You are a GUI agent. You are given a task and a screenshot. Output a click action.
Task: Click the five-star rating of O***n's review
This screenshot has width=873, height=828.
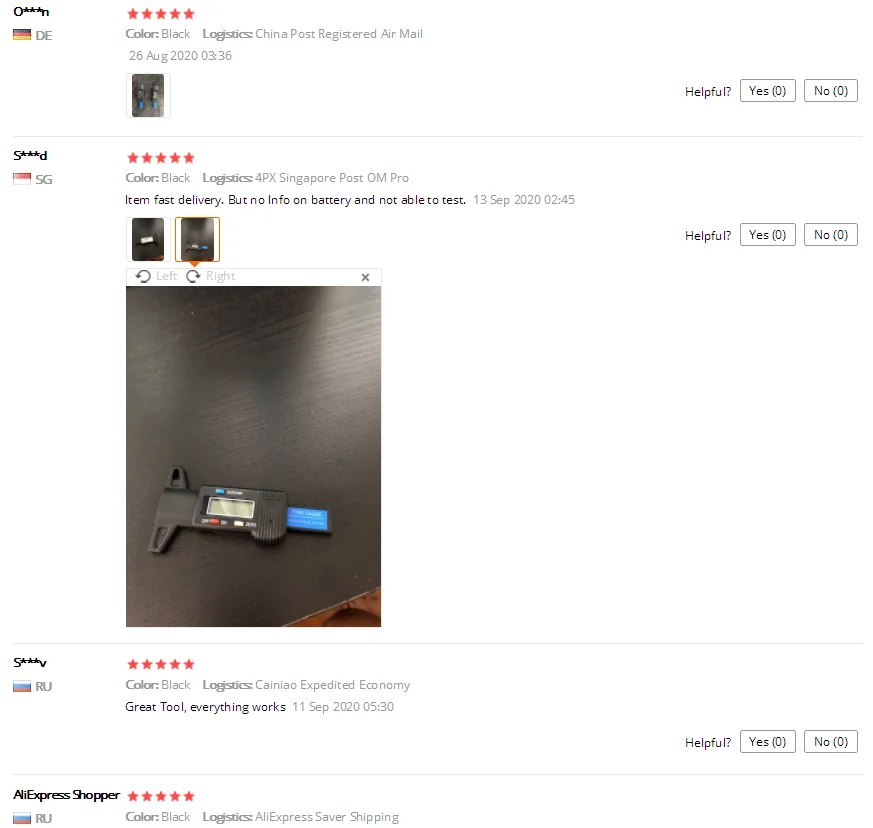pos(161,14)
